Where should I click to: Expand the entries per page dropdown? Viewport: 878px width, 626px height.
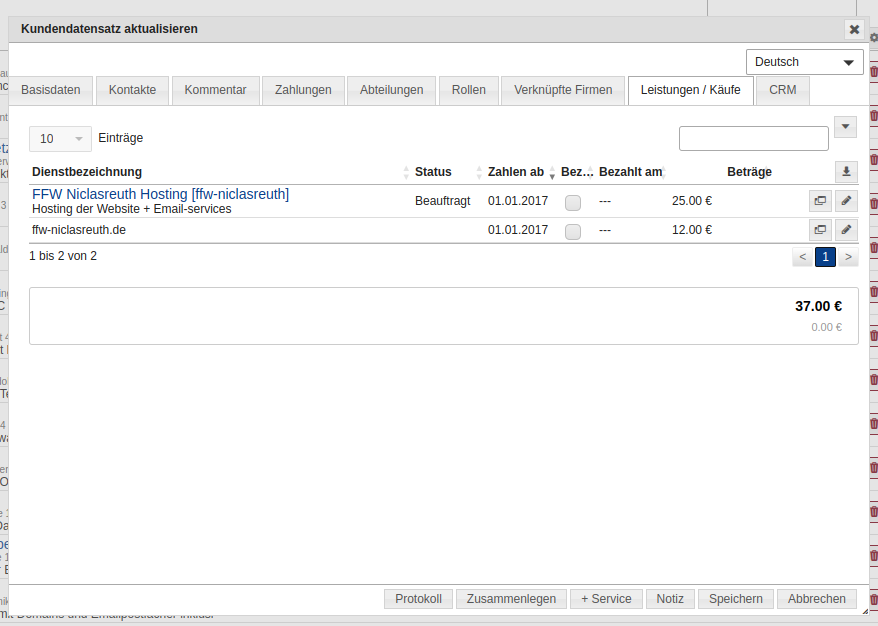coord(60,139)
